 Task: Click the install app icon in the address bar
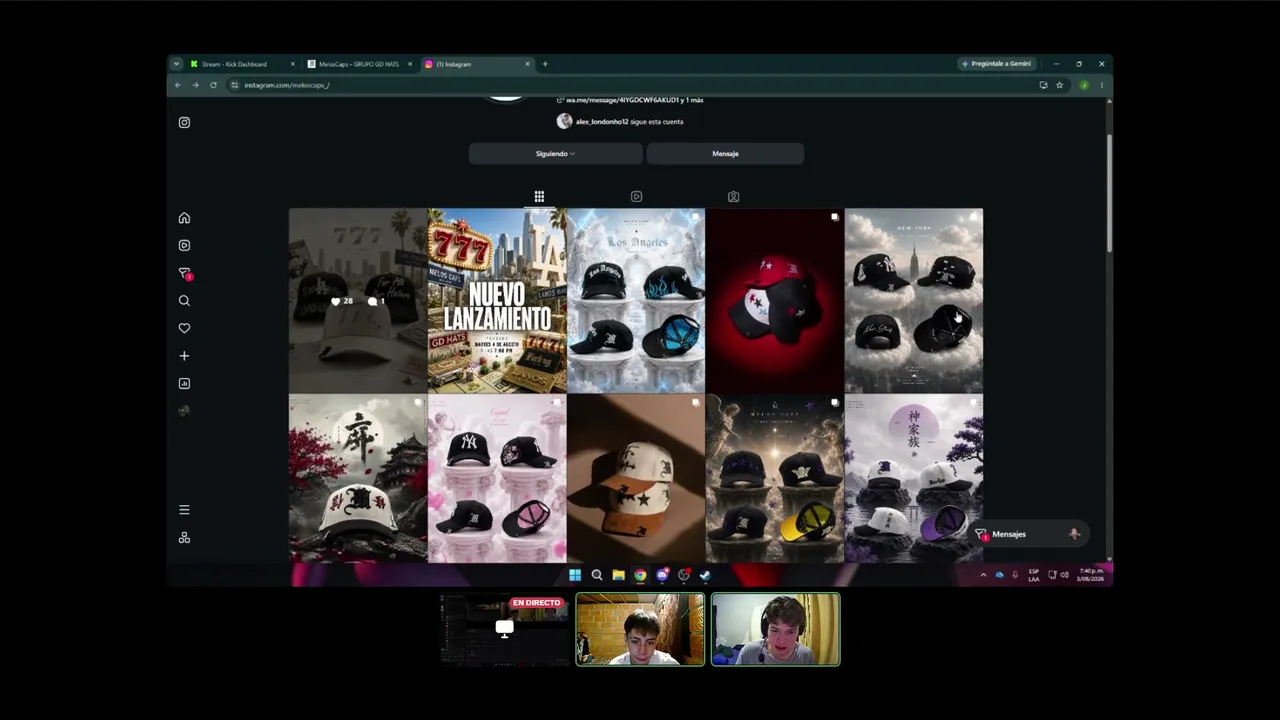click(x=1043, y=85)
